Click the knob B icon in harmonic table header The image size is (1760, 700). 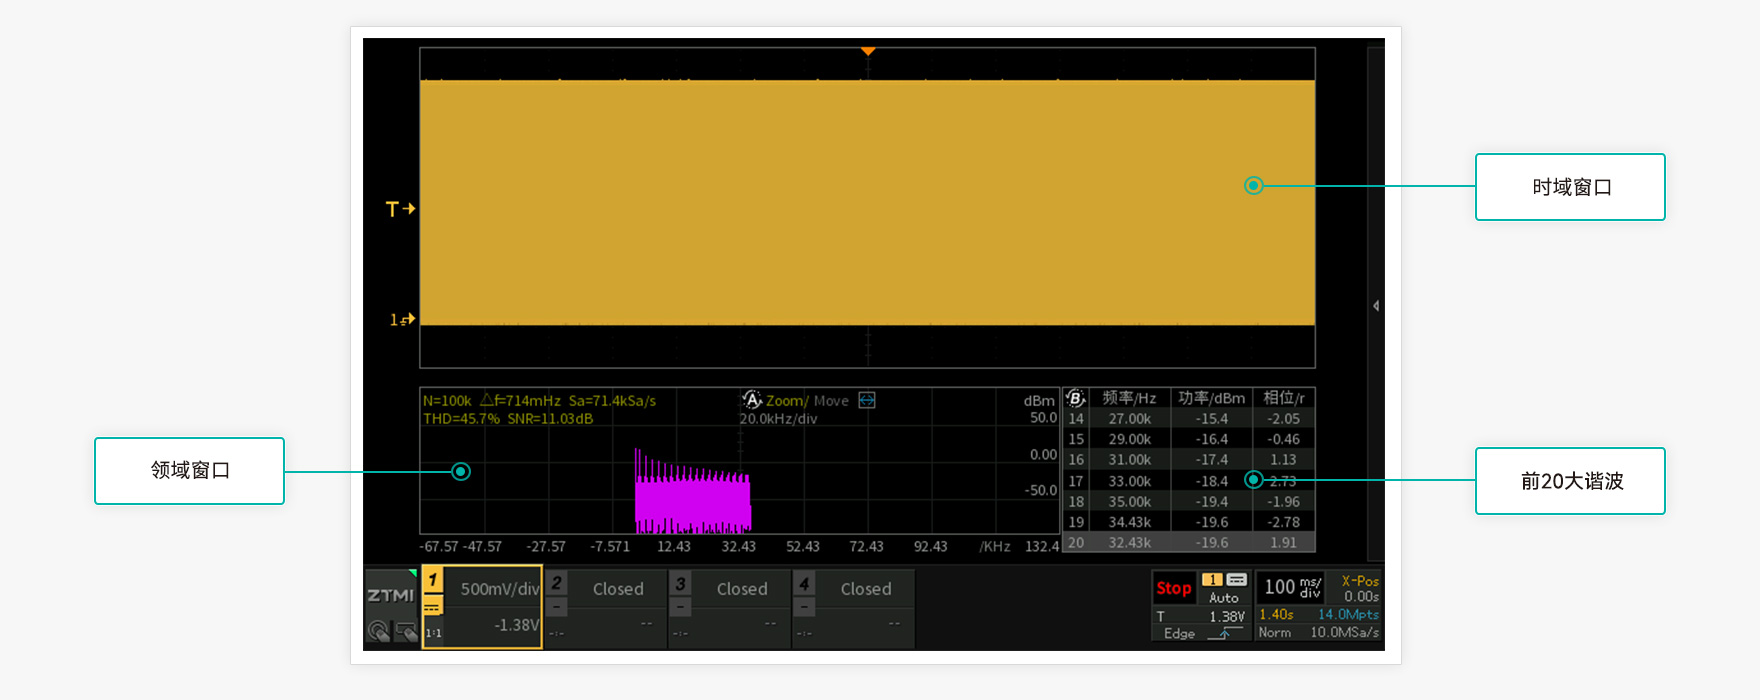pos(1075,398)
